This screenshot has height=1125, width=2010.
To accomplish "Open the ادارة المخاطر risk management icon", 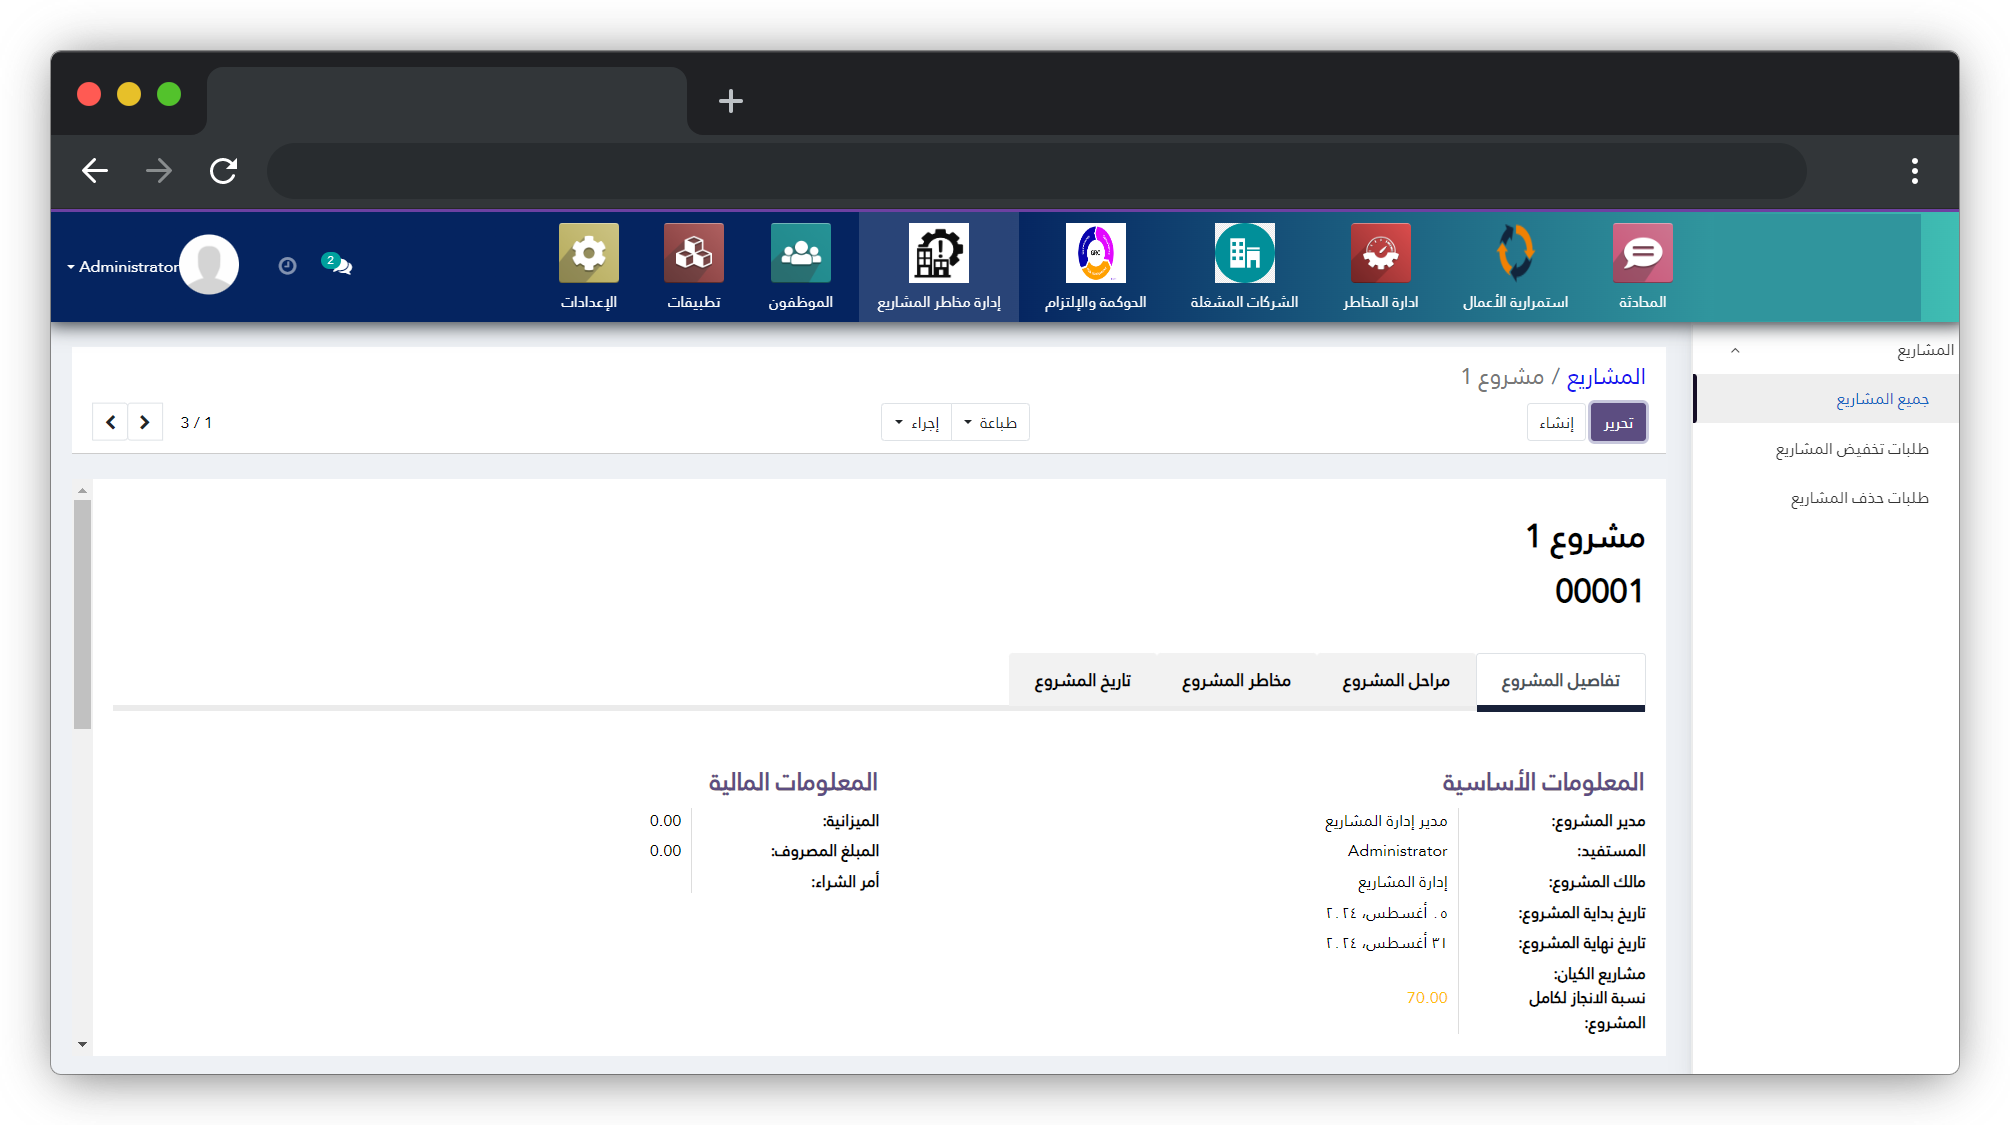I will click(1380, 254).
